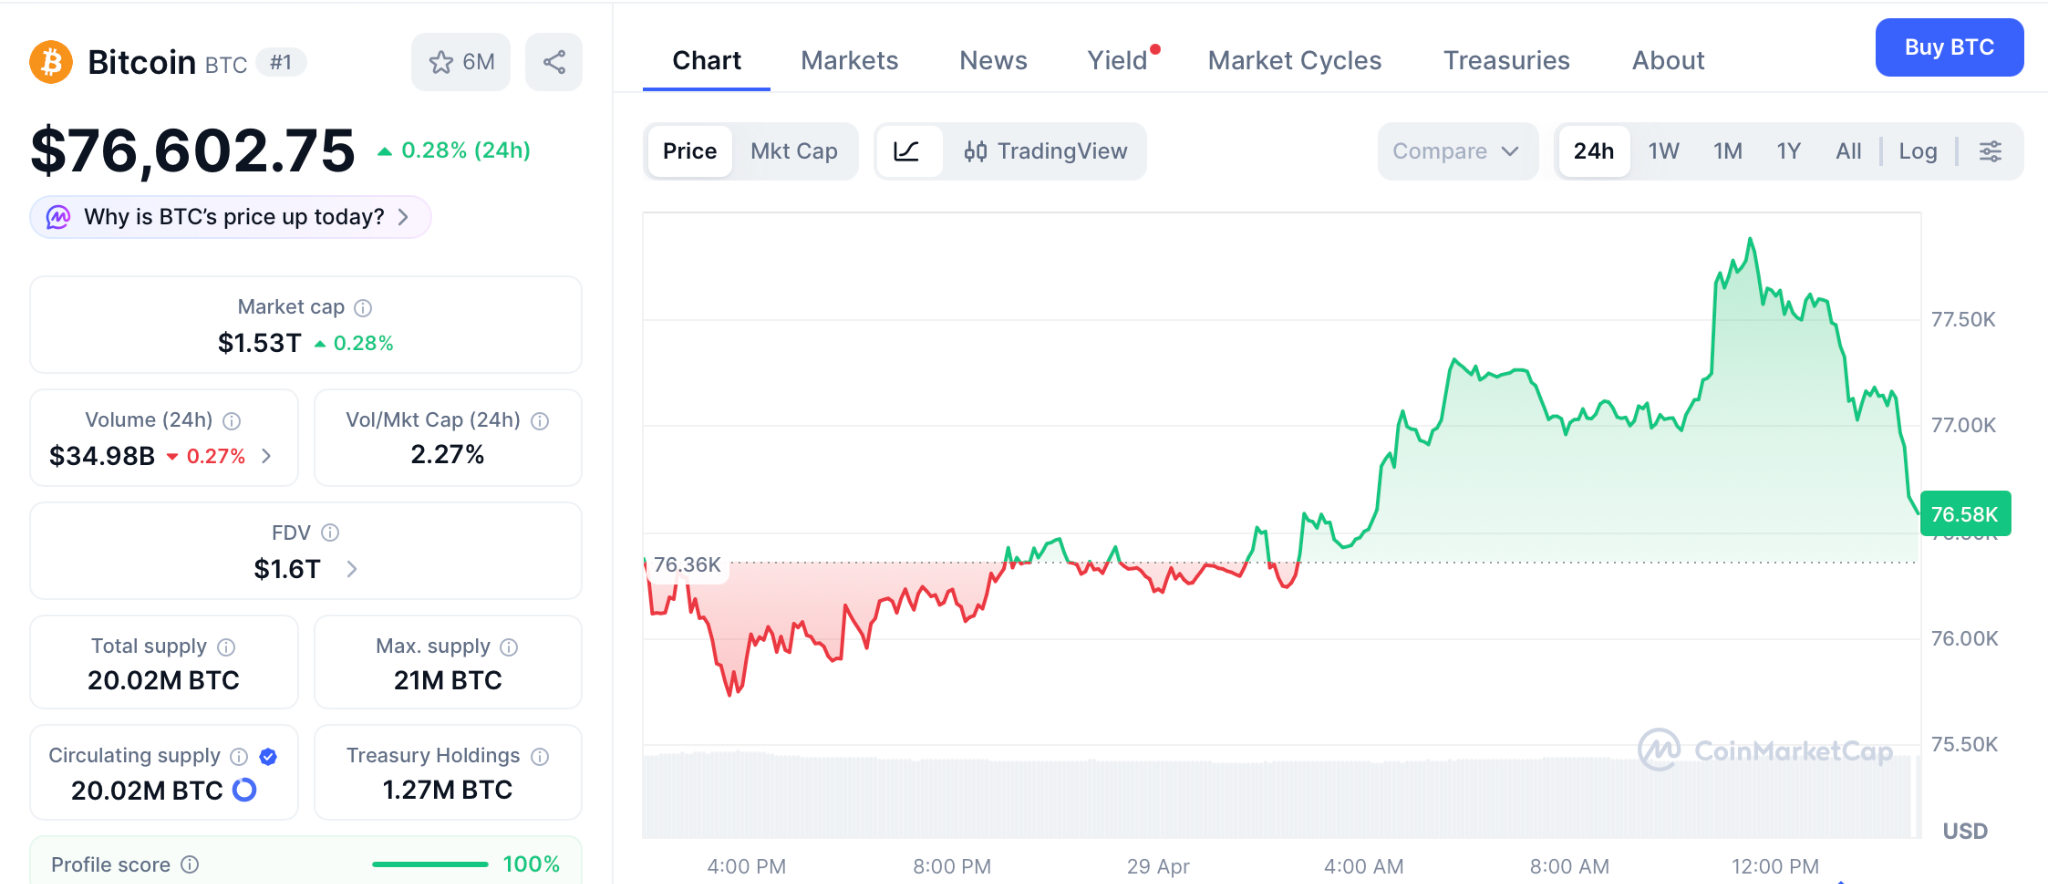Click info icon beside Volume (24h)
The height and width of the screenshot is (884, 2048).
click(x=232, y=421)
